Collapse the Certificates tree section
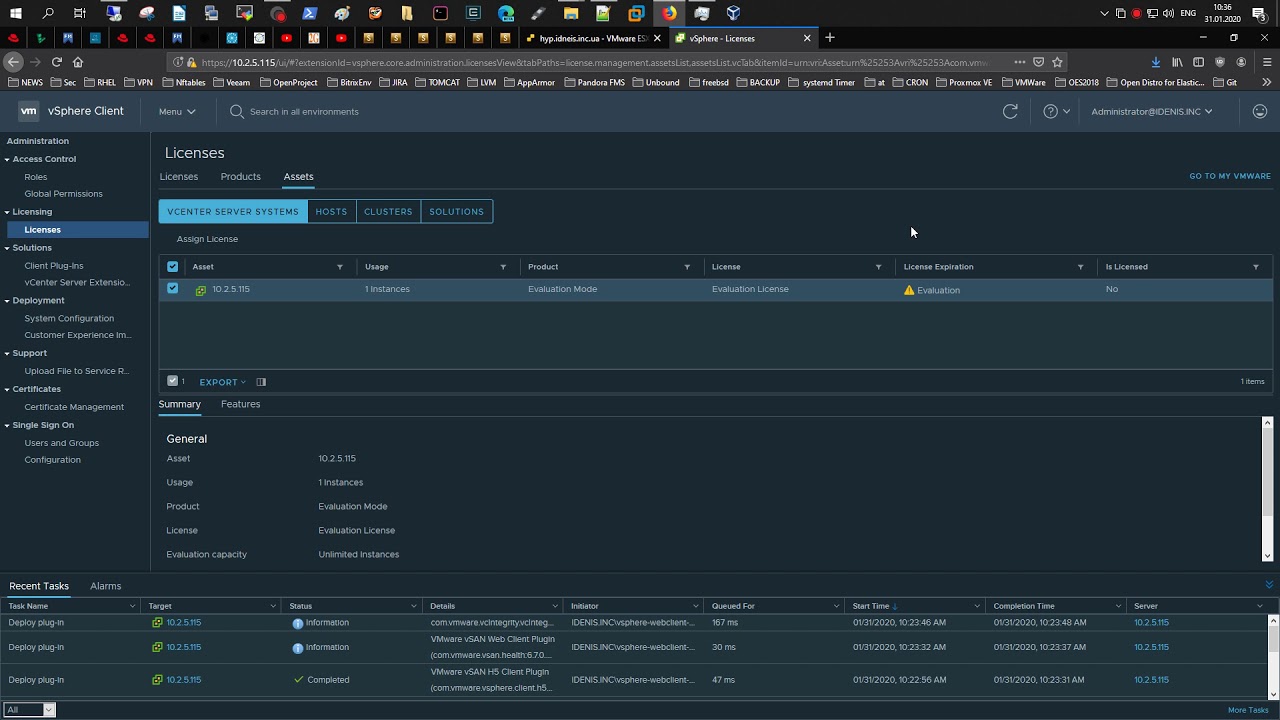Viewport: 1280px width, 720px height. pyautogui.click(x=7, y=390)
